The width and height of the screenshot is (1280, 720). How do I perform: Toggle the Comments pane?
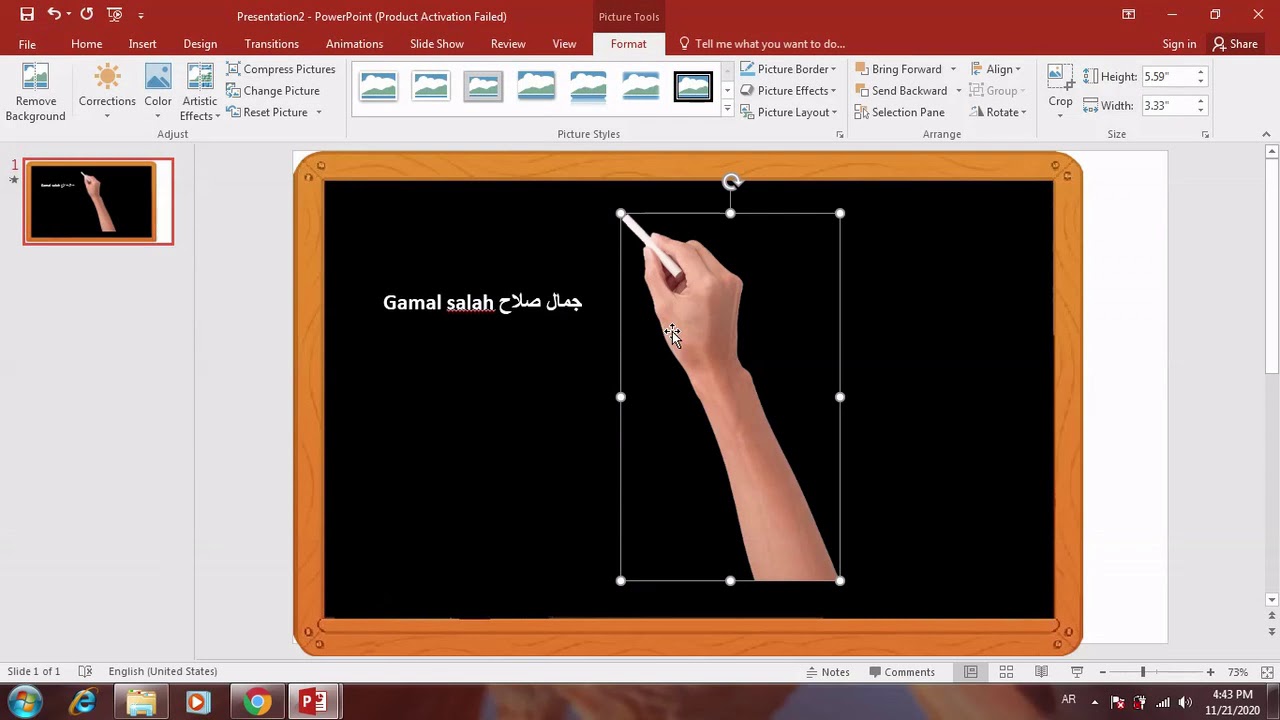(902, 672)
